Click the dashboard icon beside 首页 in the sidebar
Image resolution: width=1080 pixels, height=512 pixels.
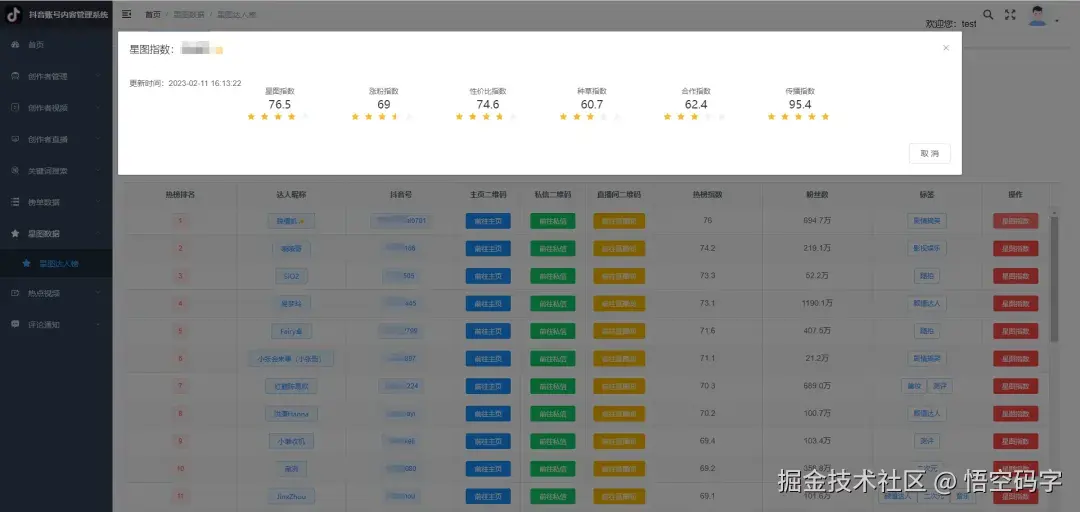coord(15,45)
